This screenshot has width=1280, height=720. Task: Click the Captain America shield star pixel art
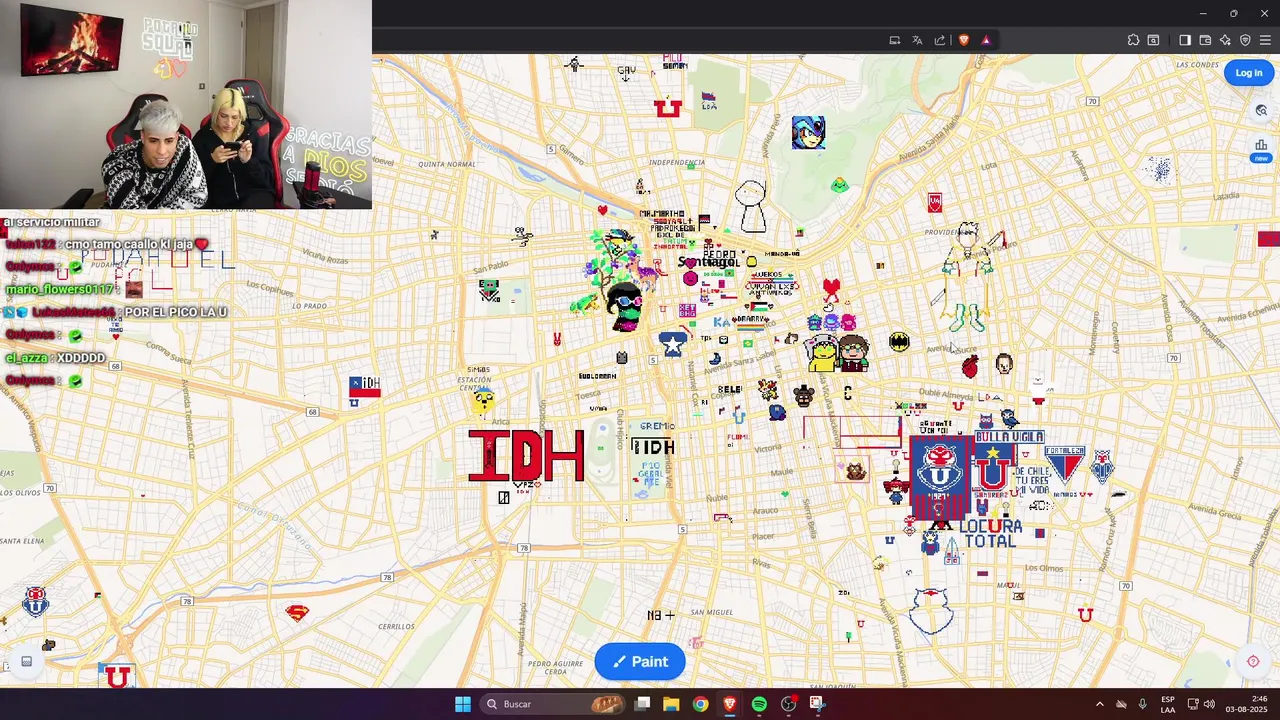pos(672,344)
